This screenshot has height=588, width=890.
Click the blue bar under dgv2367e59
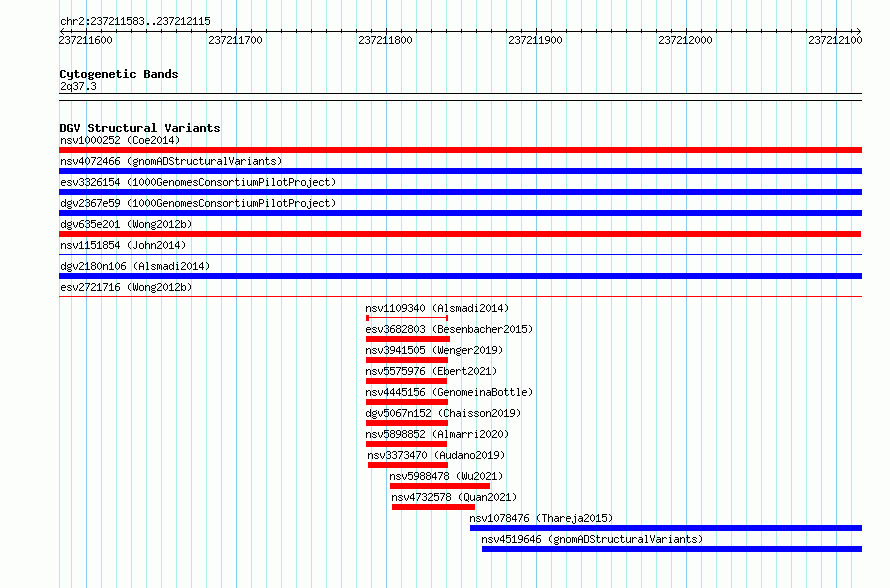coord(460,213)
